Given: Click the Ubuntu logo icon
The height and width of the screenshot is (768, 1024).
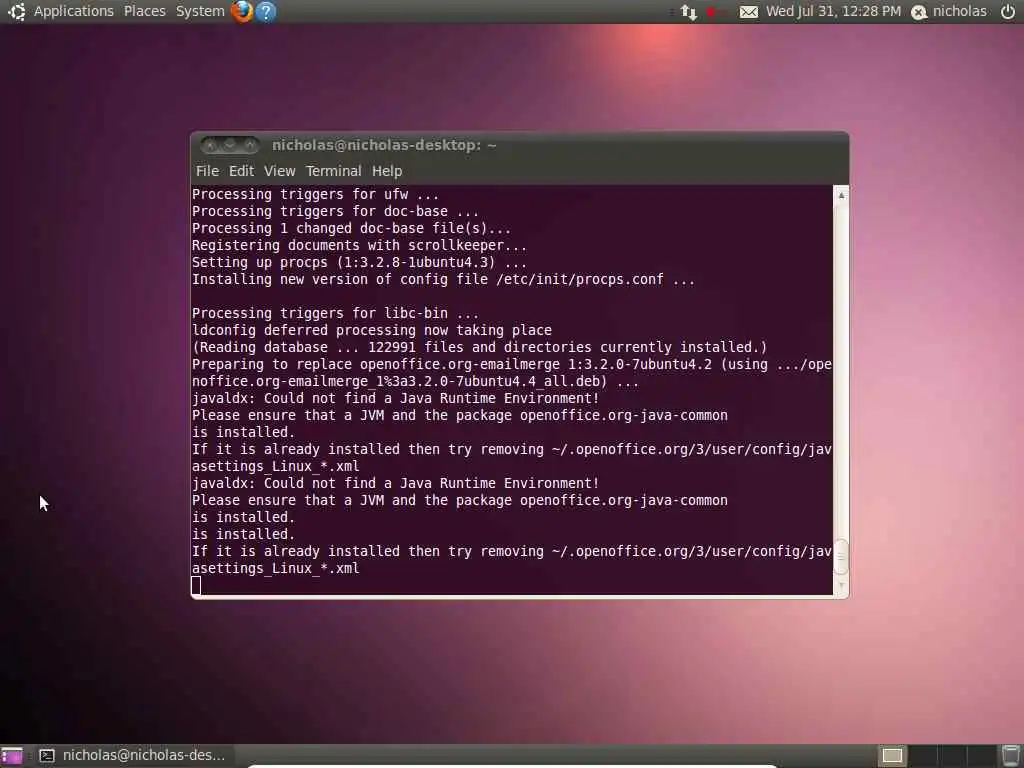Looking at the screenshot, I should coord(16,12).
